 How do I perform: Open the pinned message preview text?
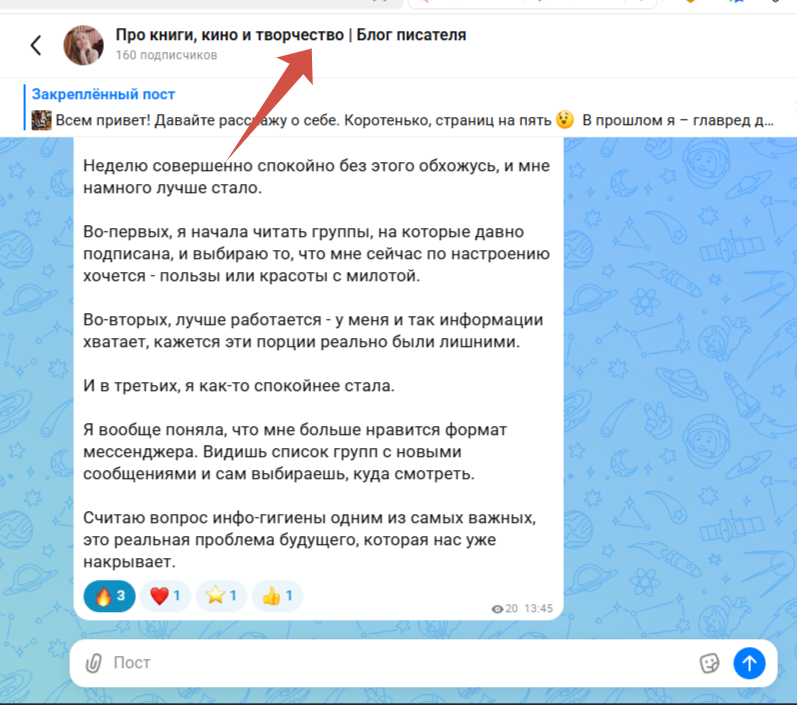[x=414, y=120]
